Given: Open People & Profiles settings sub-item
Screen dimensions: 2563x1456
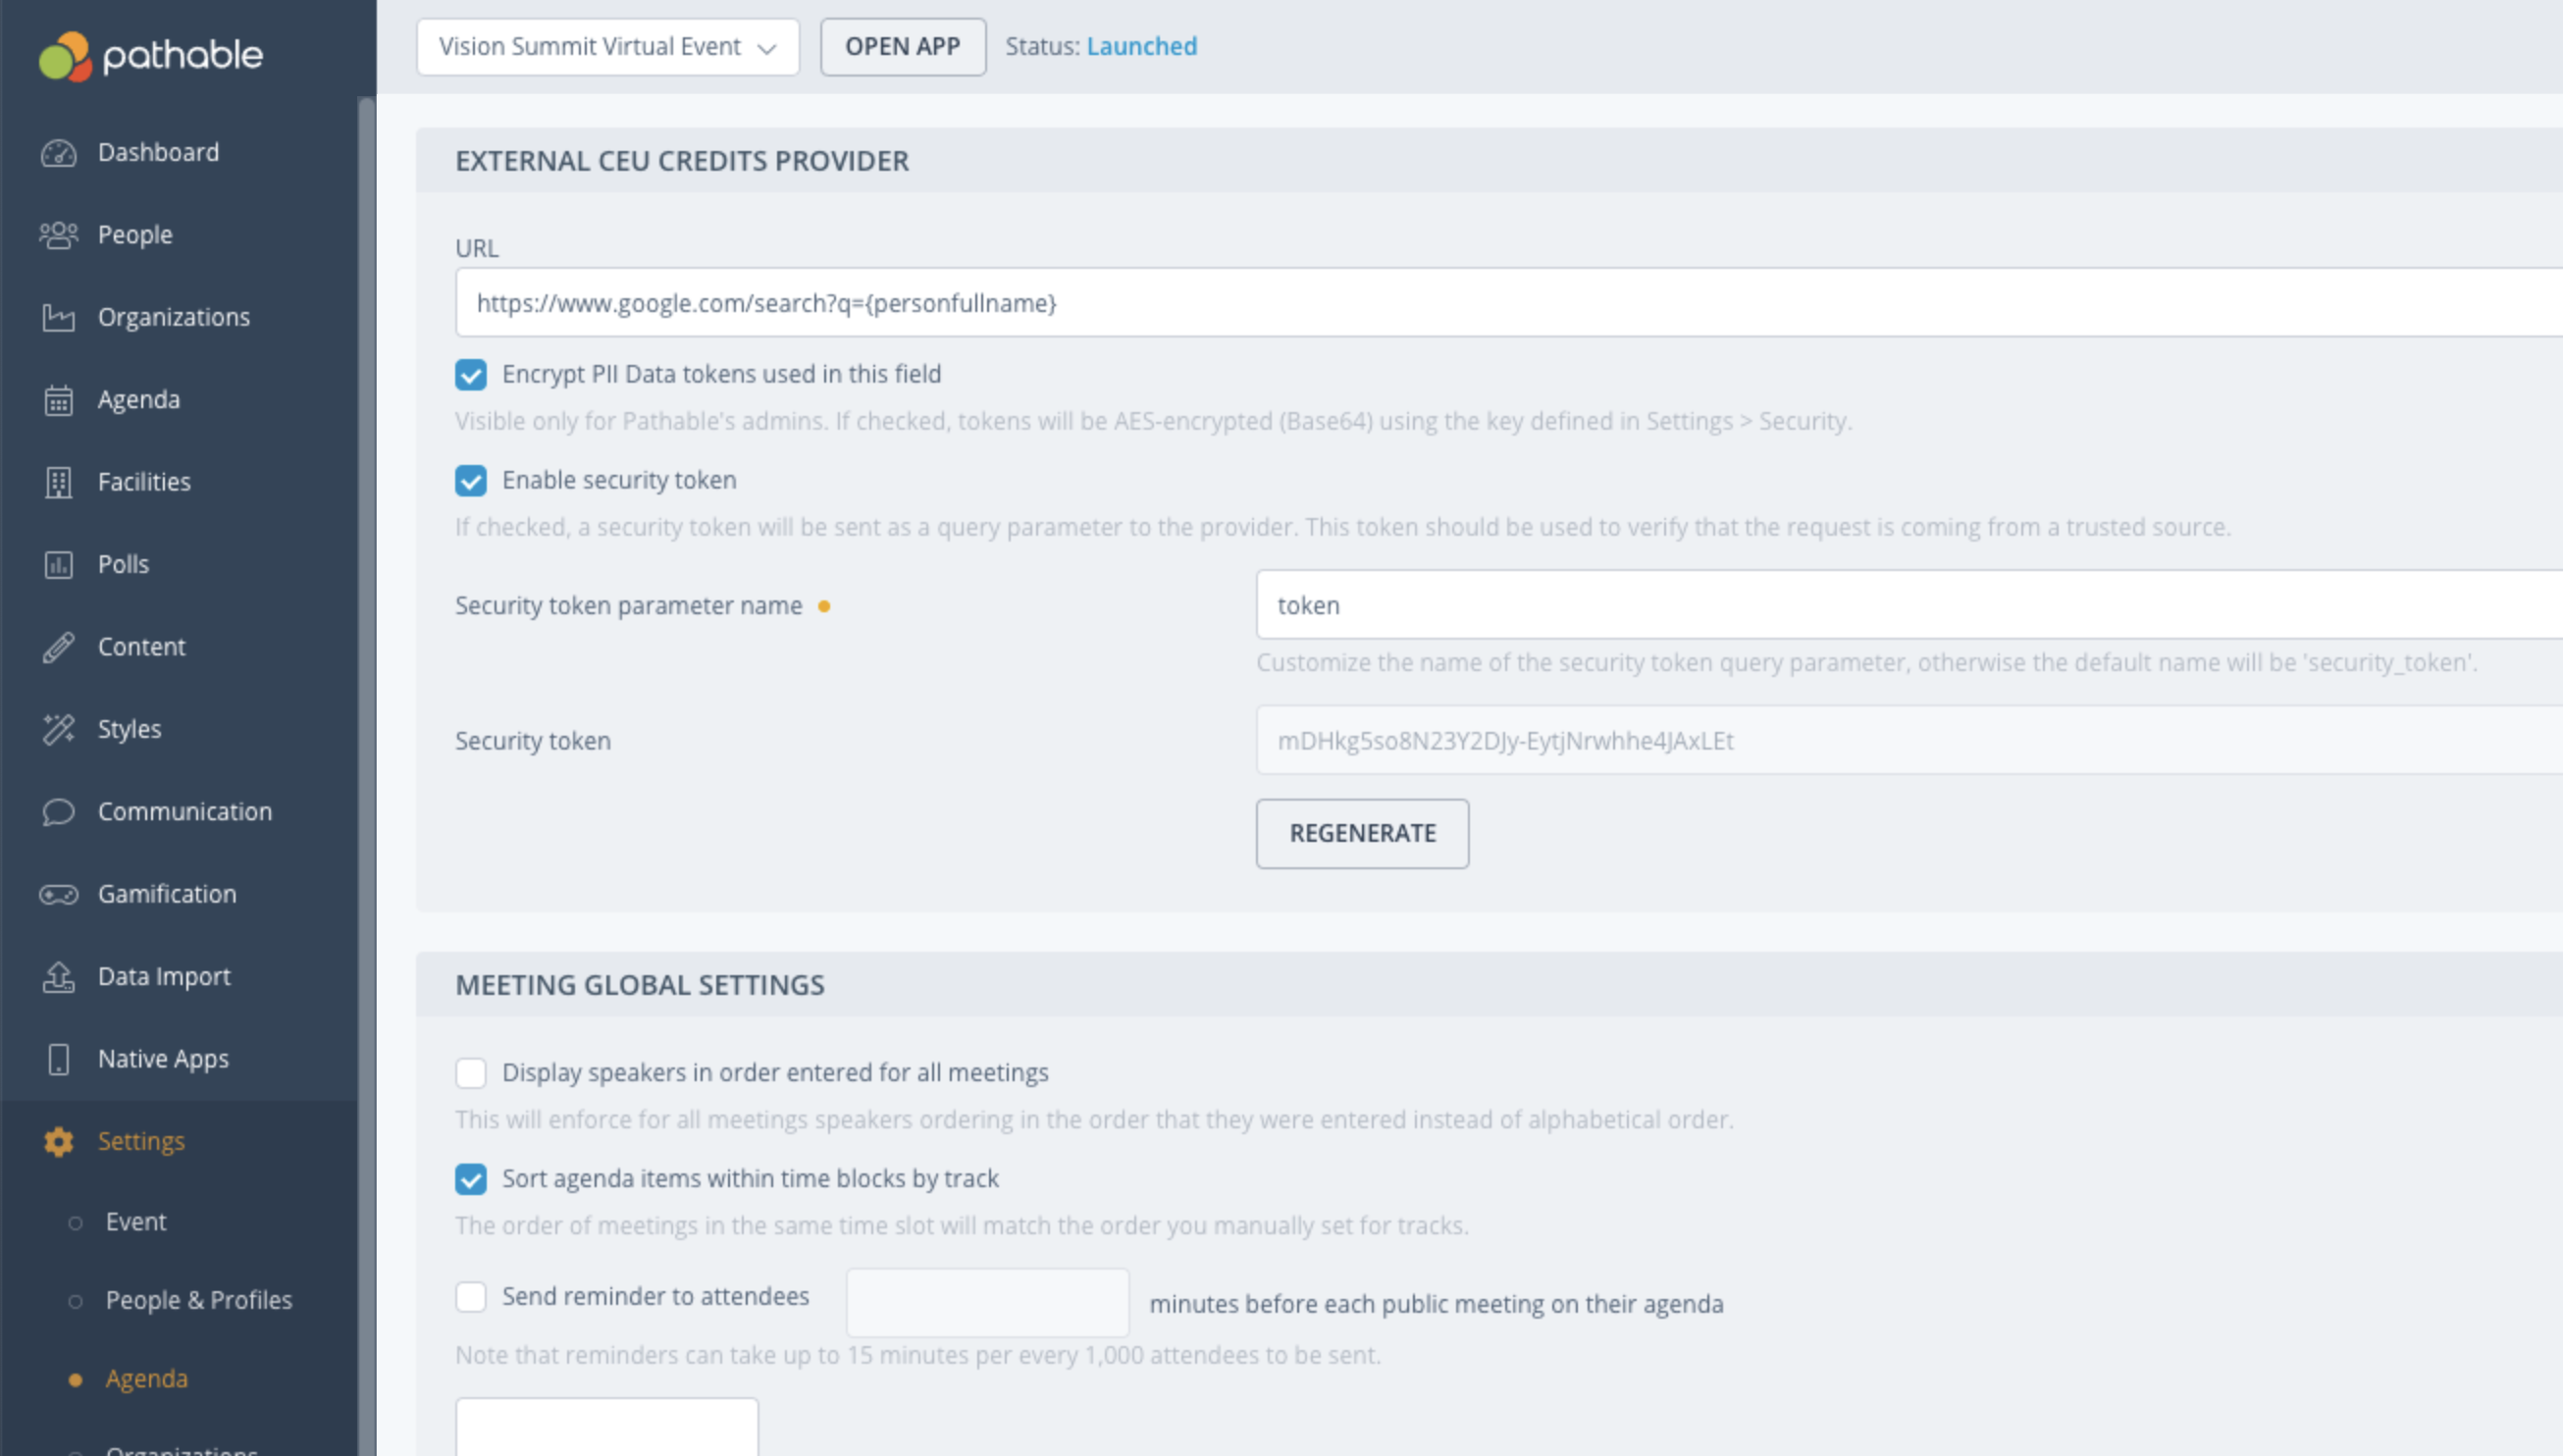Looking at the screenshot, I should (x=199, y=1300).
